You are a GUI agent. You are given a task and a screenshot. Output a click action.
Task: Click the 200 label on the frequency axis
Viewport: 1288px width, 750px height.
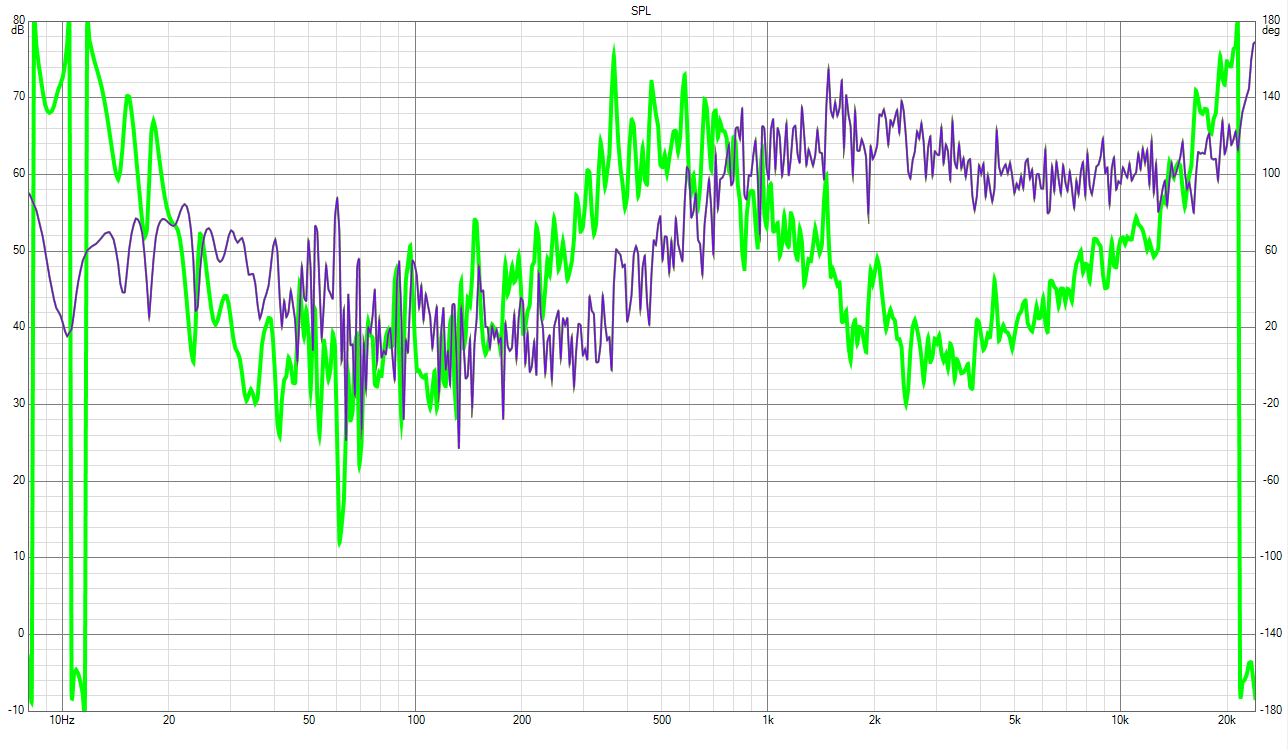point(522,720)
